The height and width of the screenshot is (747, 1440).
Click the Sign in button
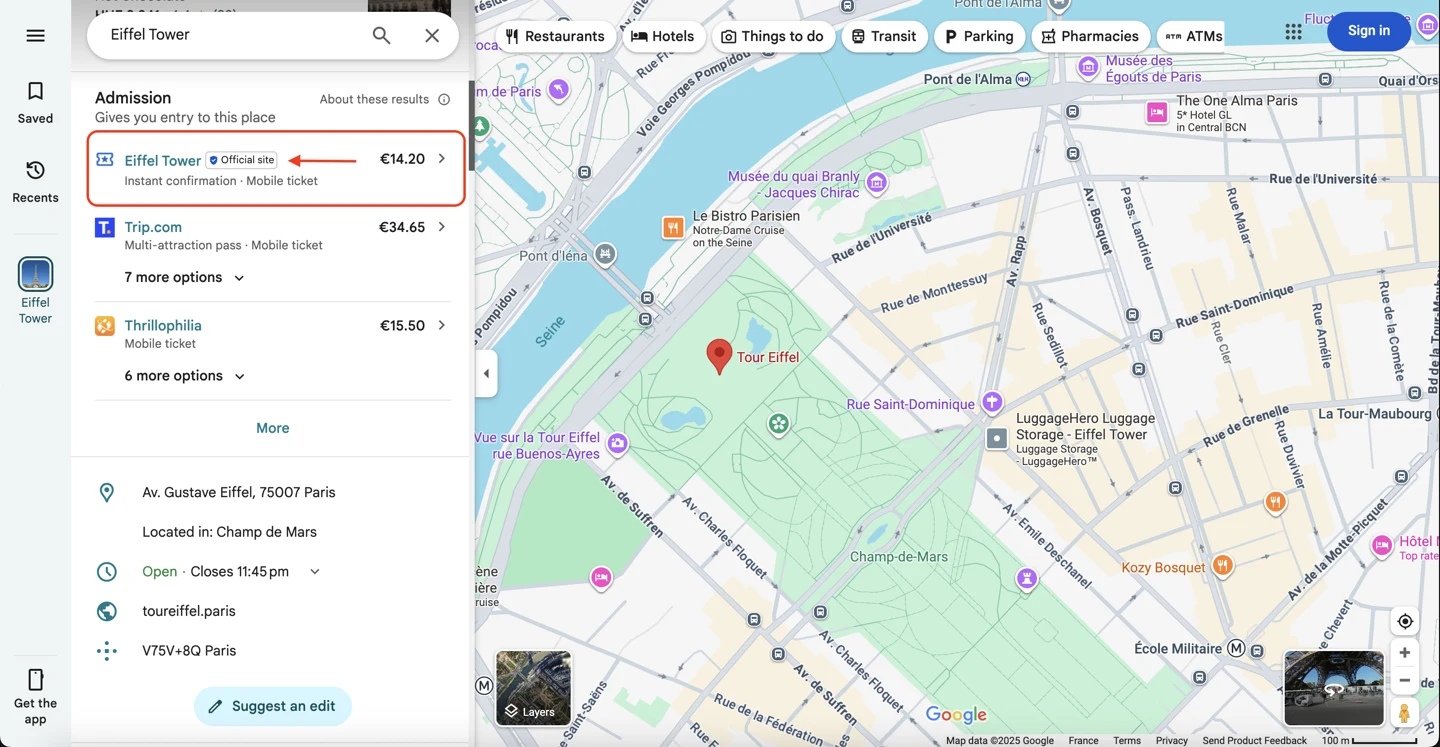click(1369, 31)
